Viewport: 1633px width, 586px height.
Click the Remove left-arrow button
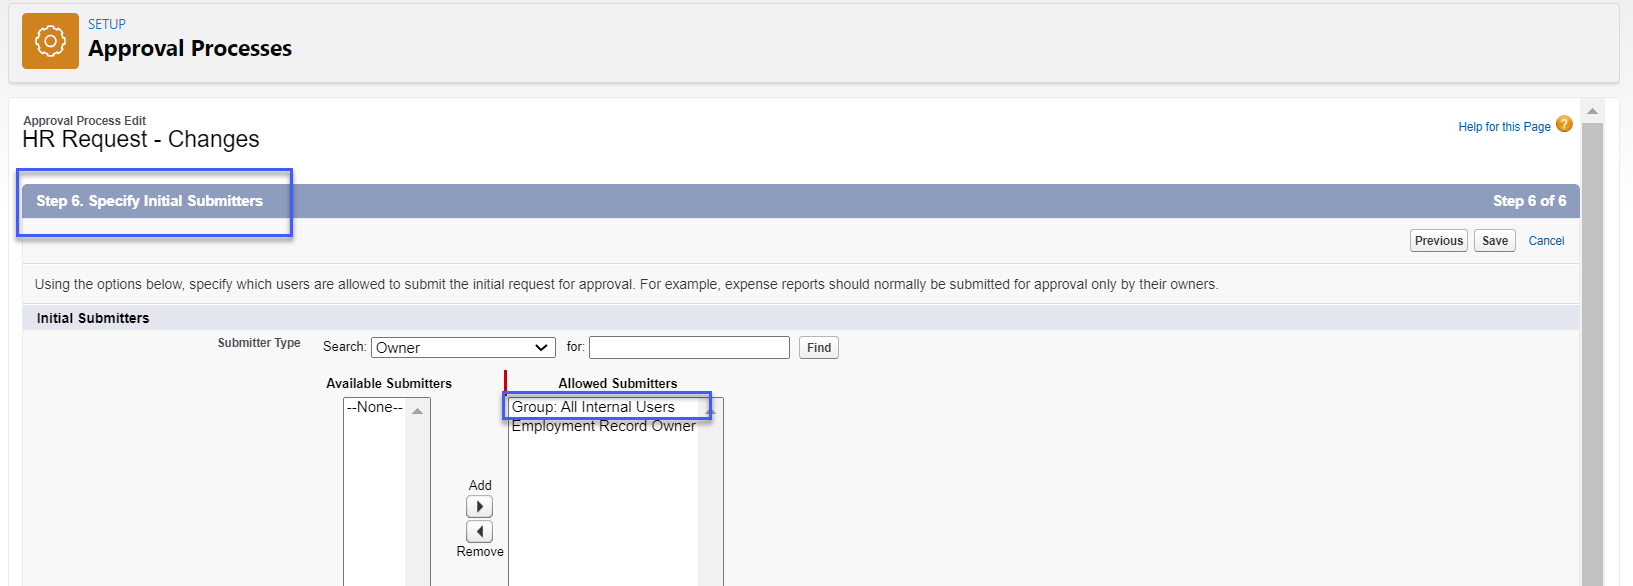(479, 532)
